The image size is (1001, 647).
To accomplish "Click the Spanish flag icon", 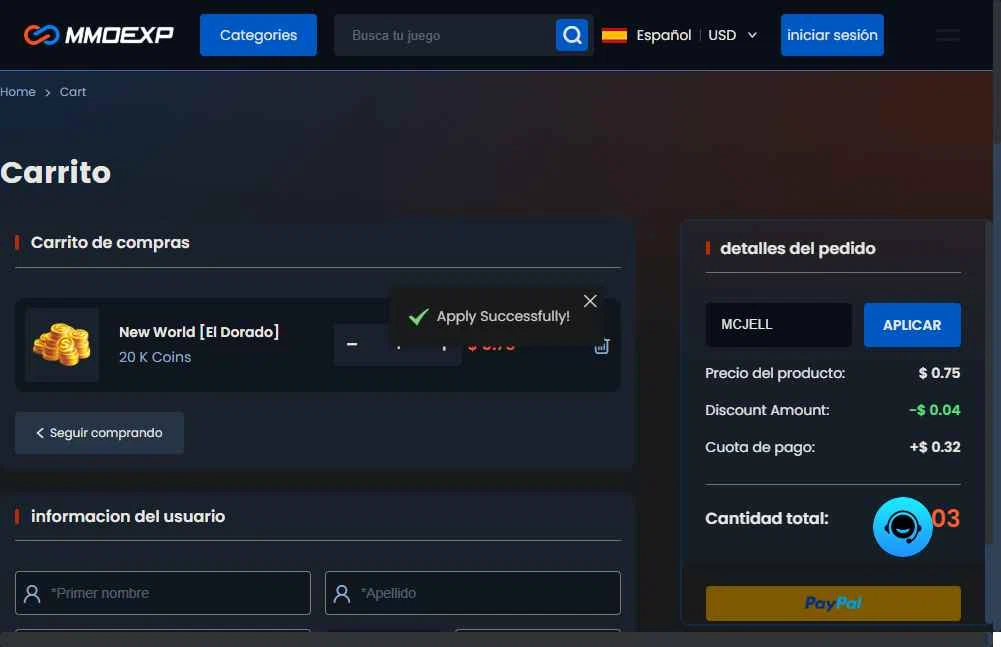I will 614,35.
